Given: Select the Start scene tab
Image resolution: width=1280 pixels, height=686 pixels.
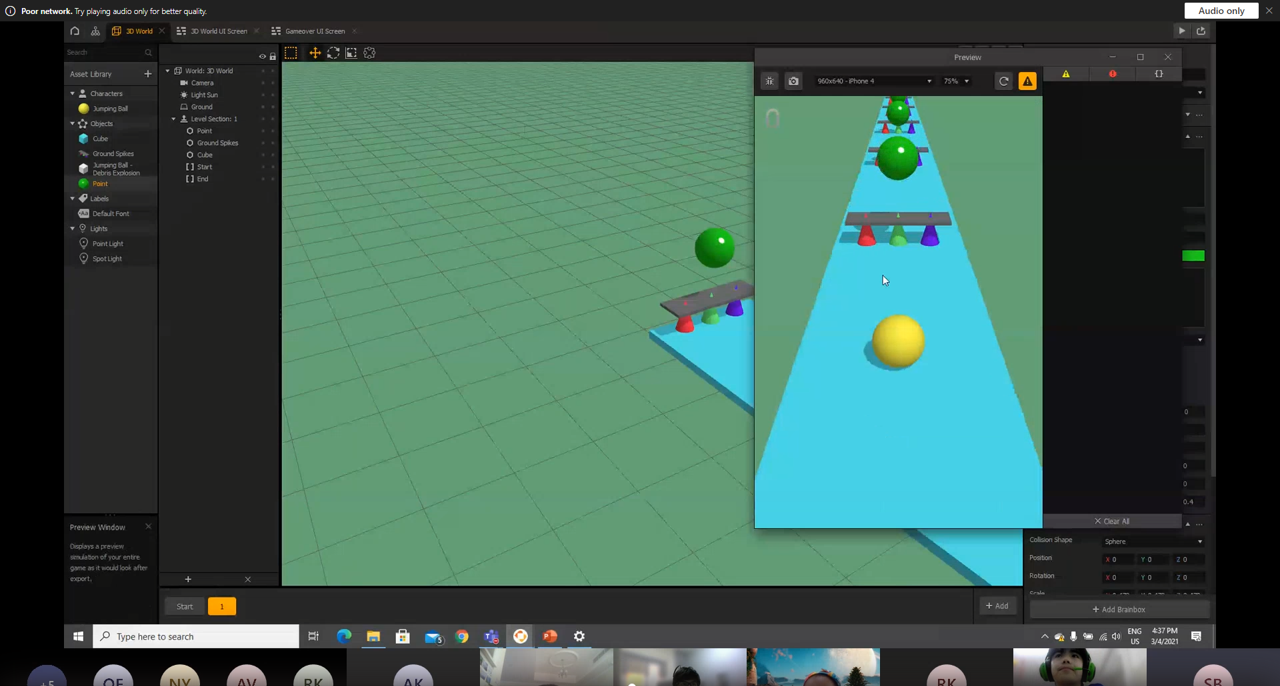Looking at the screenshot, I should click(x=185, y=606).
